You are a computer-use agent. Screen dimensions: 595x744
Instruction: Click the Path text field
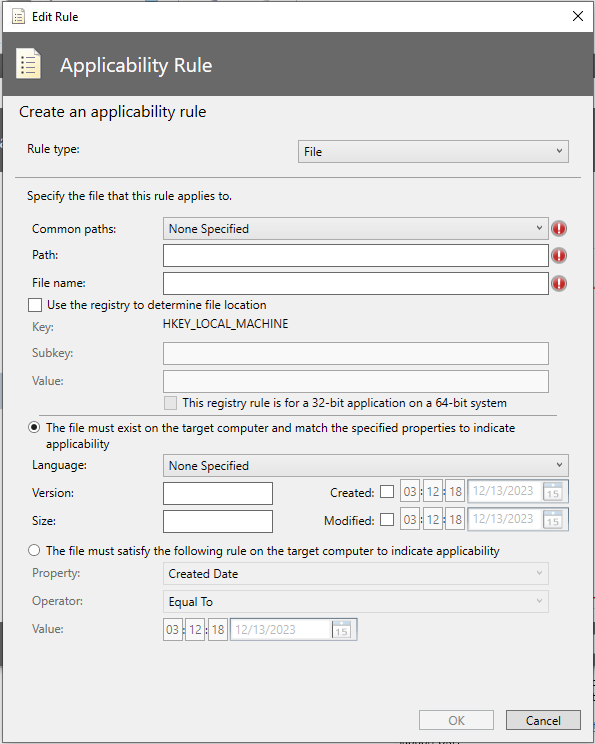[x=356, y=256]
